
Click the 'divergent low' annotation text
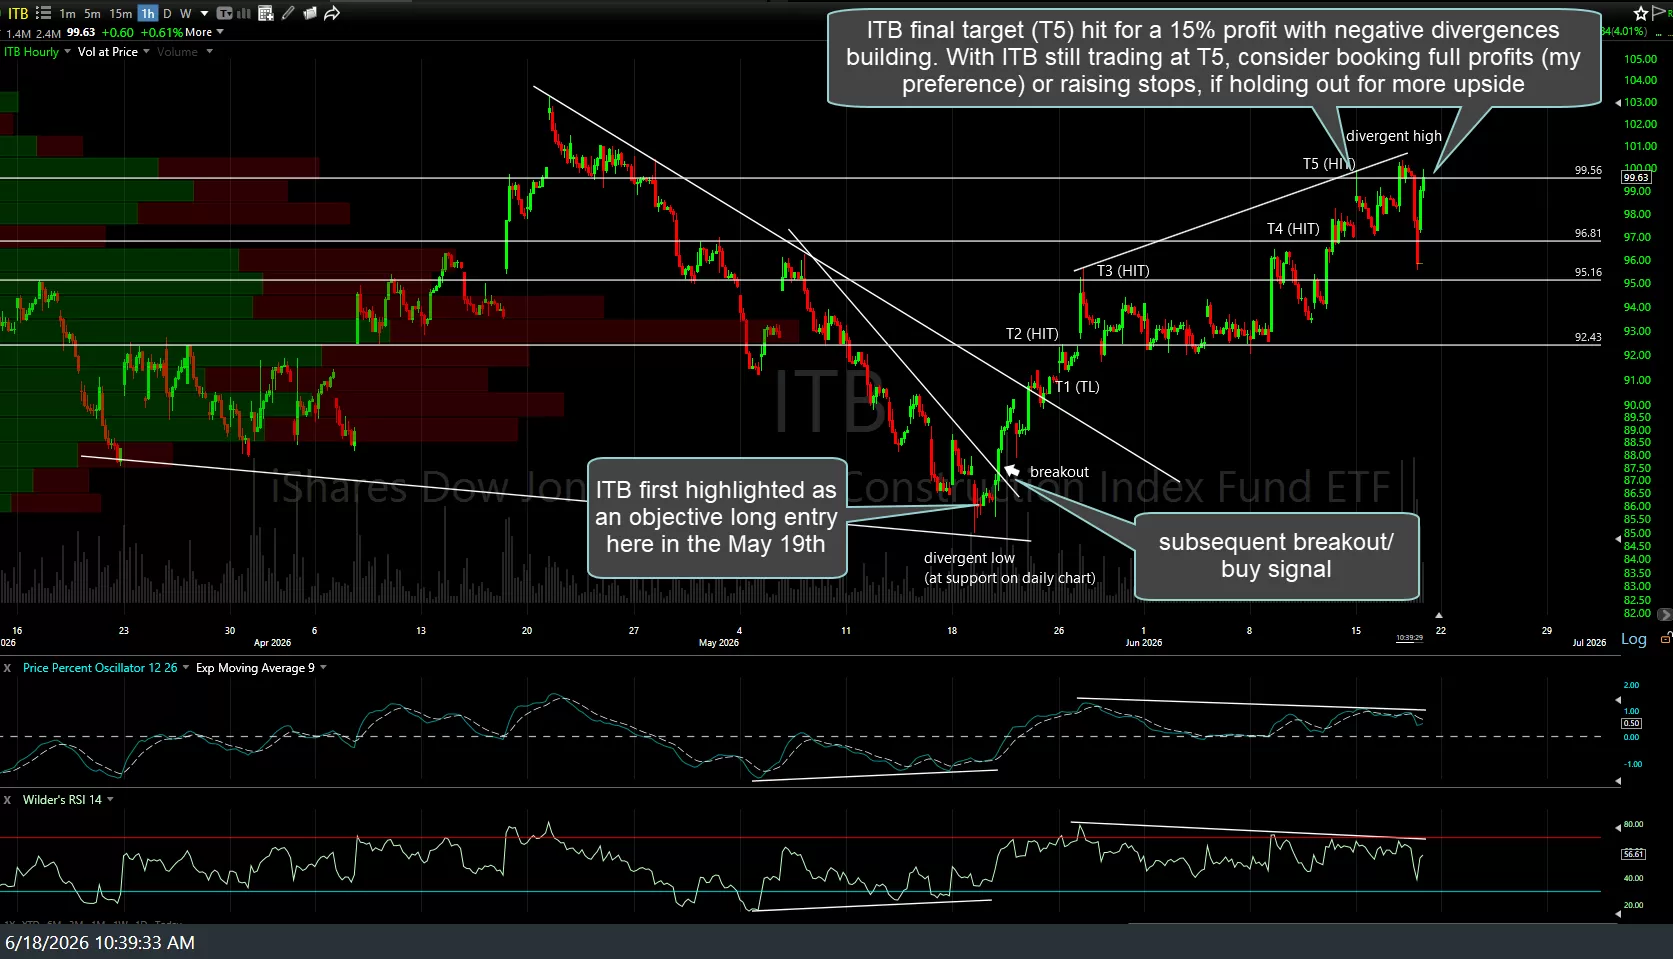coord(969,558)
